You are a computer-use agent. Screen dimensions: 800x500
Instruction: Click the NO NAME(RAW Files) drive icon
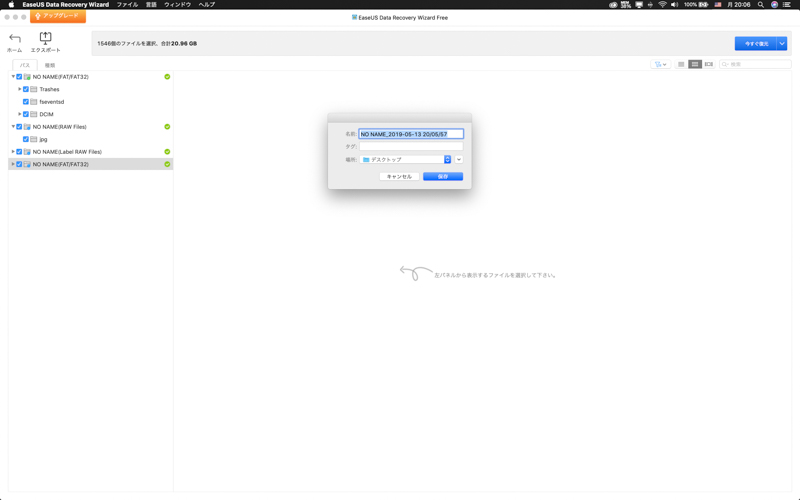[27, 127]
